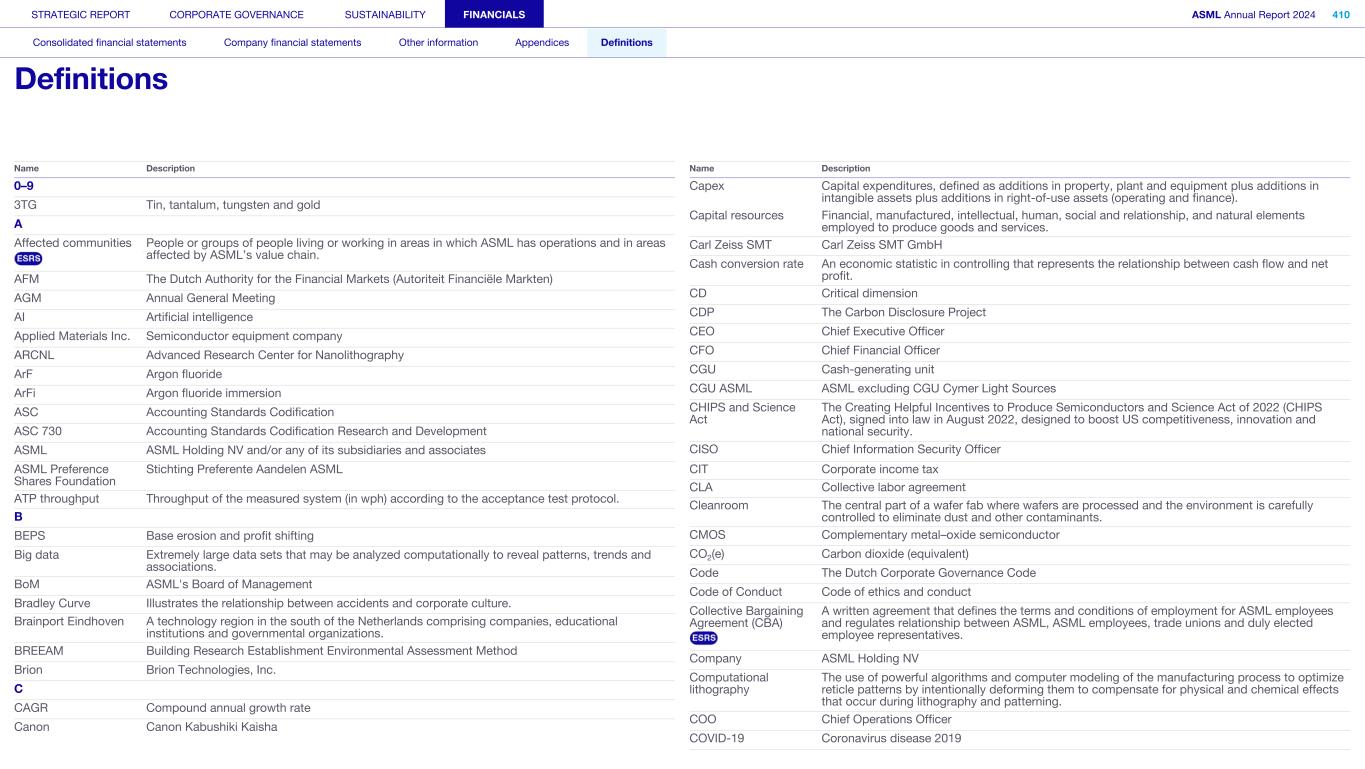Select the Computational lithography term
Viewport: 1365px width, 769px height.
(729, 684)
